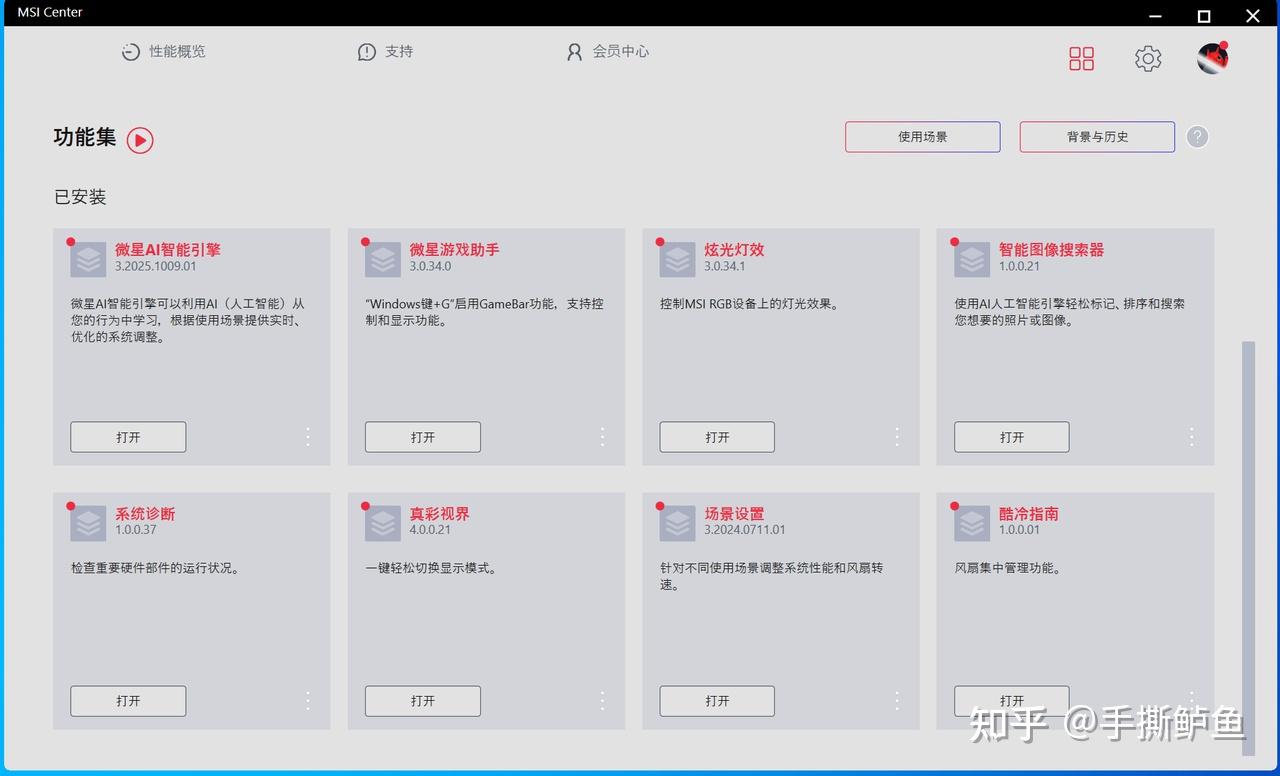
Task: Launch 酷冷指南 via its 打开 button
Action: coord(1012,701)
